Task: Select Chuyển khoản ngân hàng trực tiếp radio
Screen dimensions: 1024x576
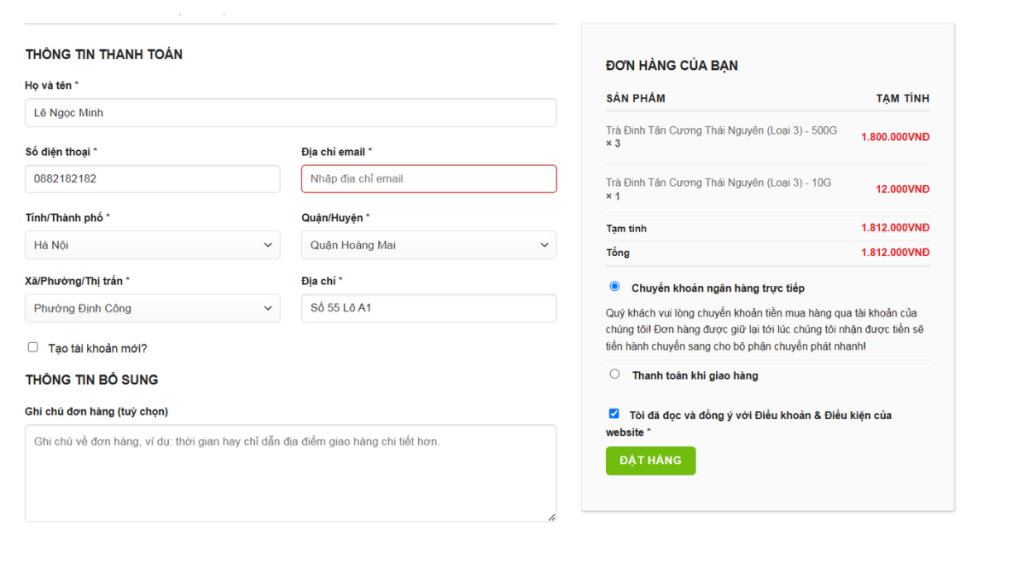Action: coord(615,287)
